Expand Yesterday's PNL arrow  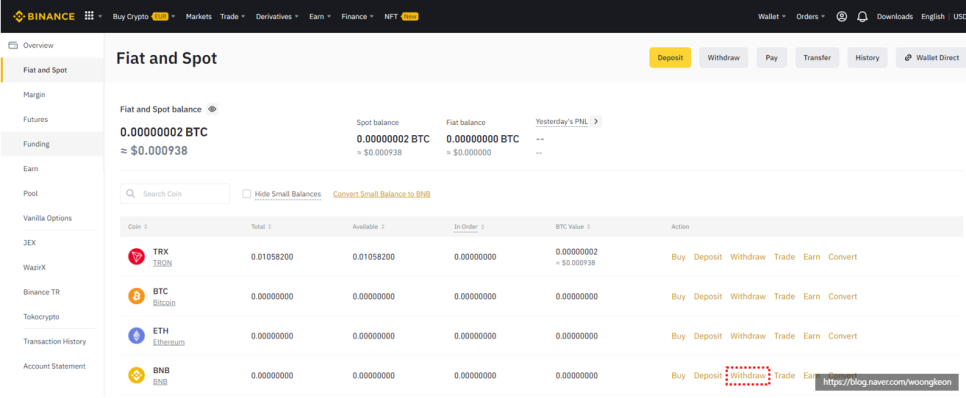coord(596,121)
